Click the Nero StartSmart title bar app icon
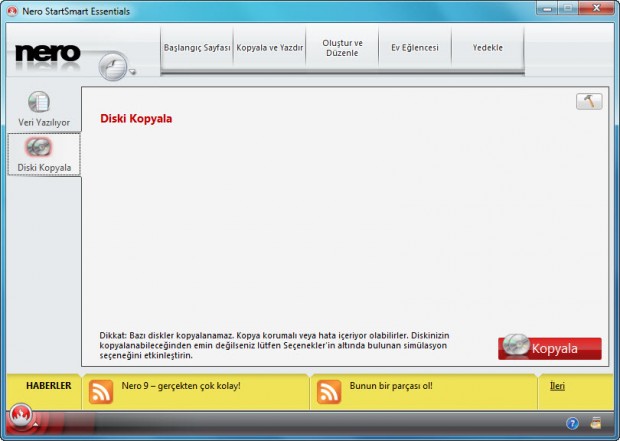The width and height of the screenshot is (620, 441). 12,11
